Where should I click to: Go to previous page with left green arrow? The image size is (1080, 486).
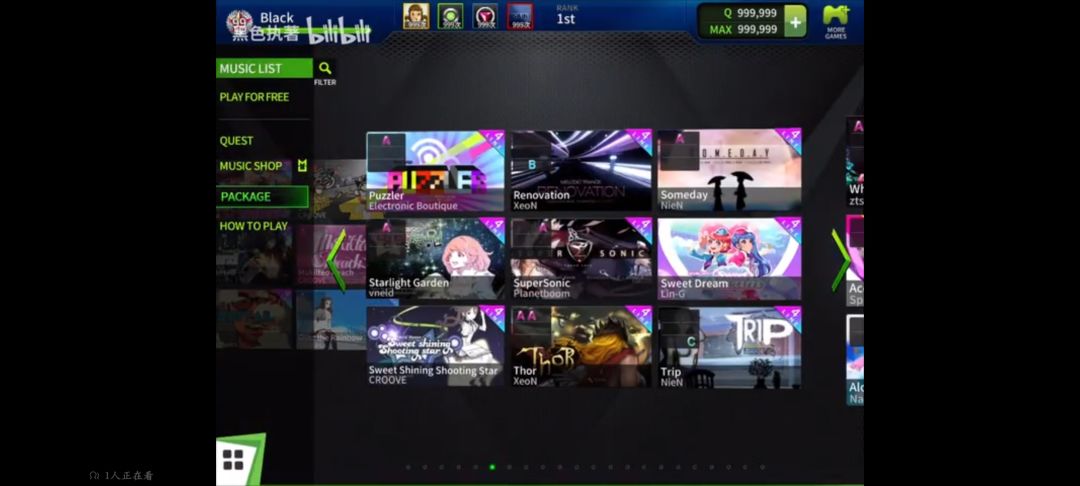pos(336,260)
